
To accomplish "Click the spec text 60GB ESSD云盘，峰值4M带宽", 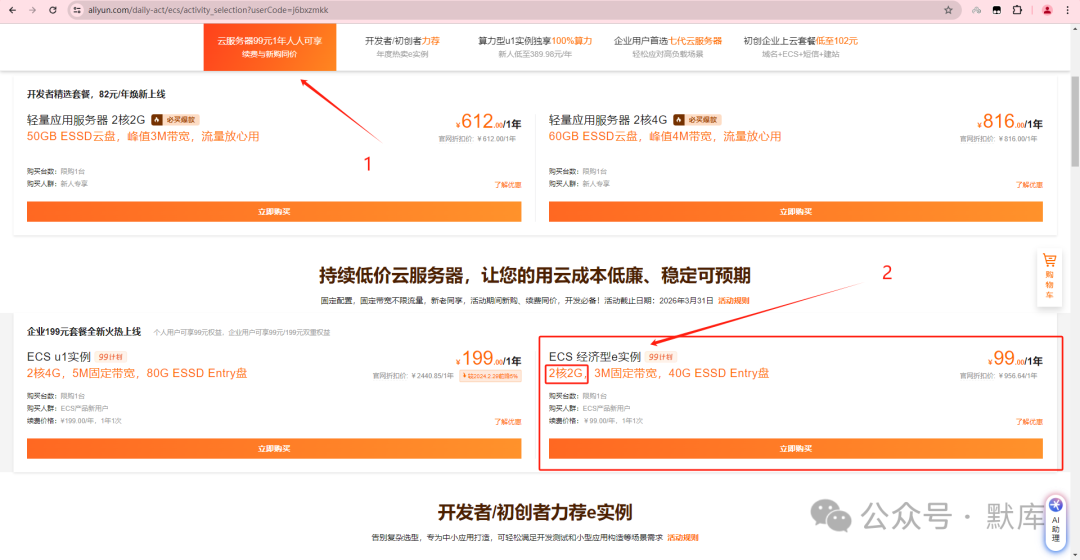I will click(630, 136).
